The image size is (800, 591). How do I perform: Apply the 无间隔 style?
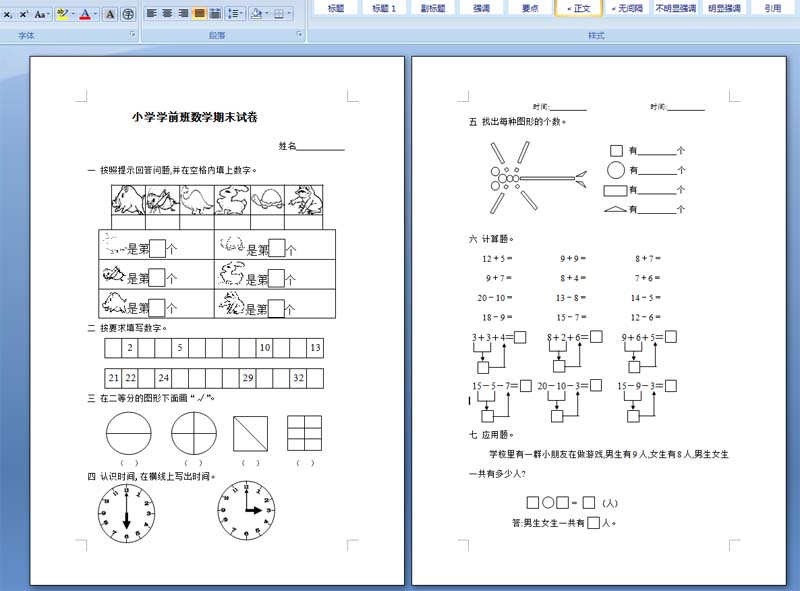click(x=627, y=8)
